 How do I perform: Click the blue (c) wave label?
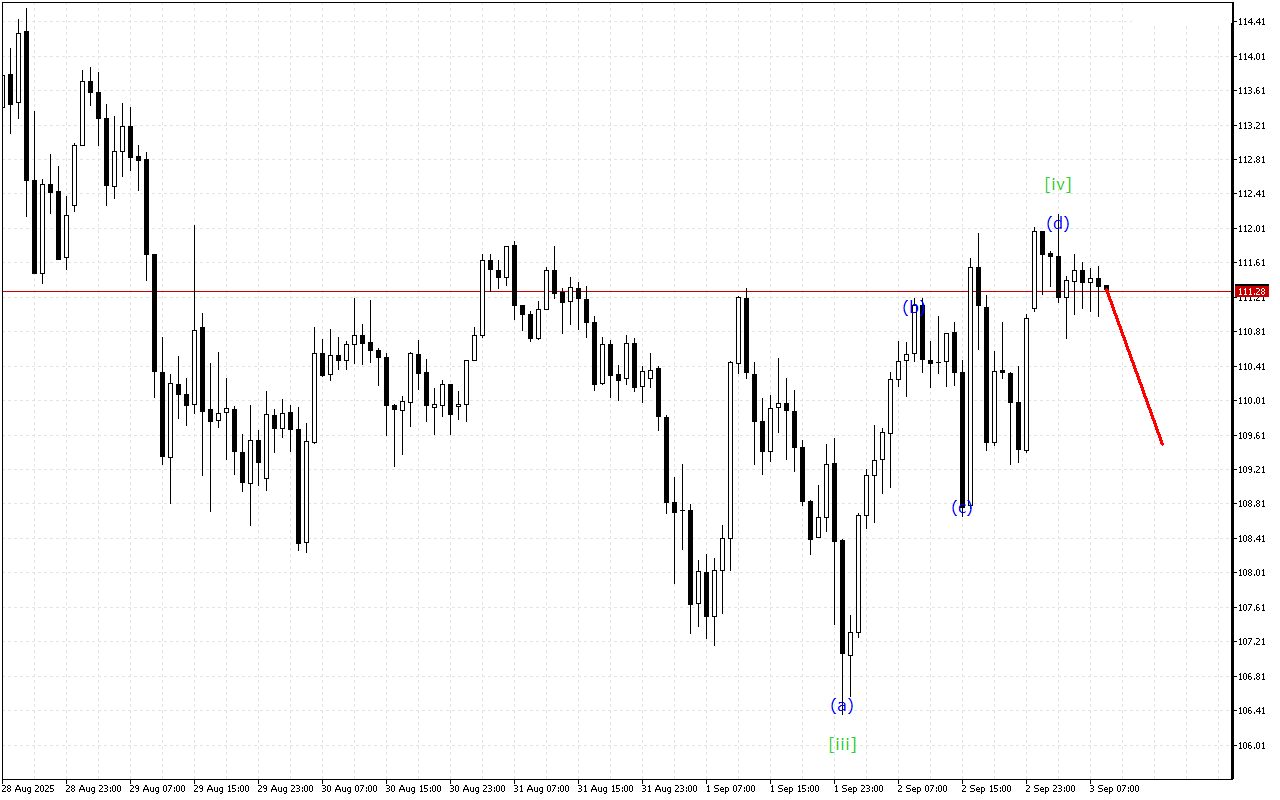tap(961, 508)
